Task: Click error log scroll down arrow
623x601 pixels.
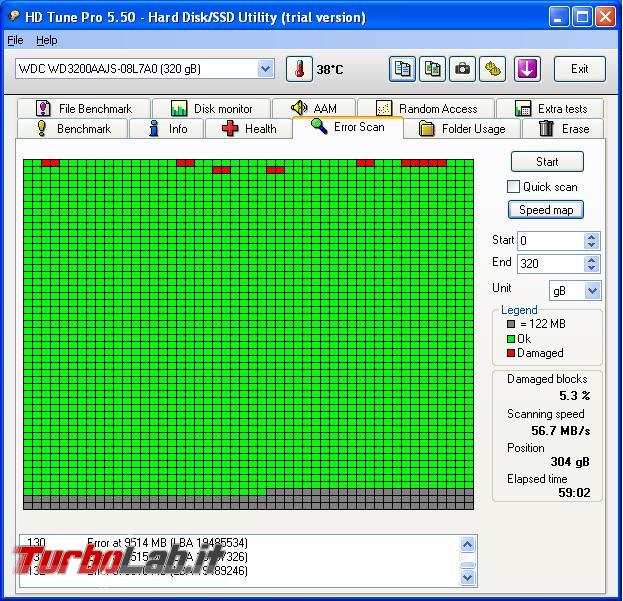Action: click(x=468, y=577)
